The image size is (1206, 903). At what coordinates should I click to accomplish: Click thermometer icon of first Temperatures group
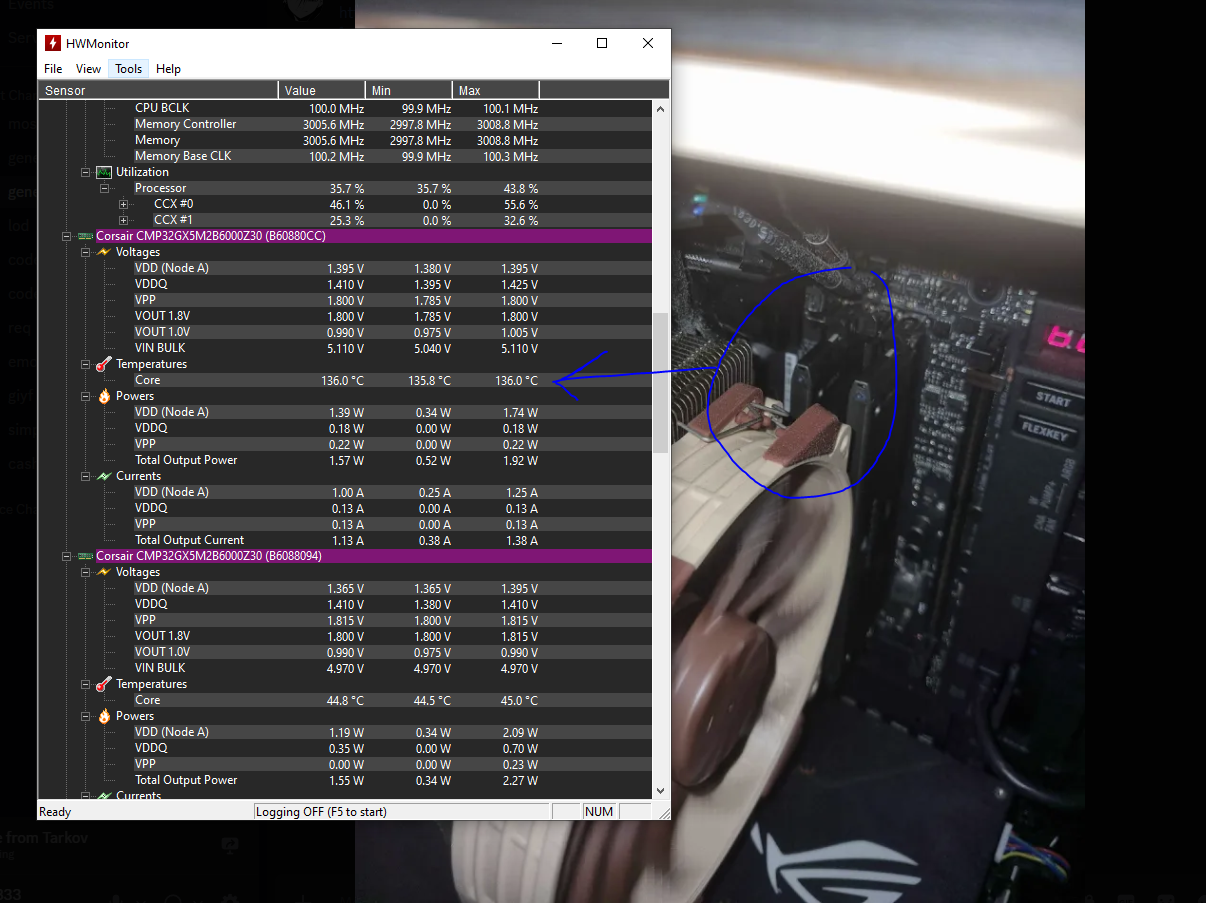click(x=104, y=364)
